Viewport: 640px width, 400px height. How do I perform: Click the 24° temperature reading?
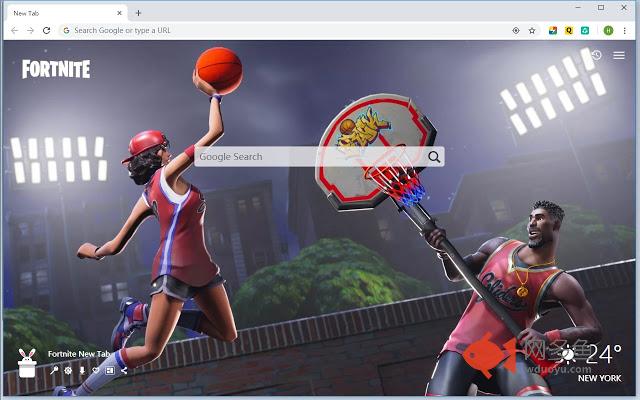point(604,353)
